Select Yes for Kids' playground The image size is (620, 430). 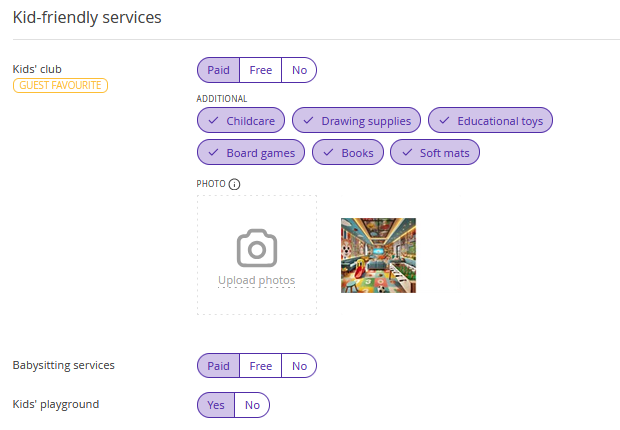pyautogui.click(x=216, y=405)
